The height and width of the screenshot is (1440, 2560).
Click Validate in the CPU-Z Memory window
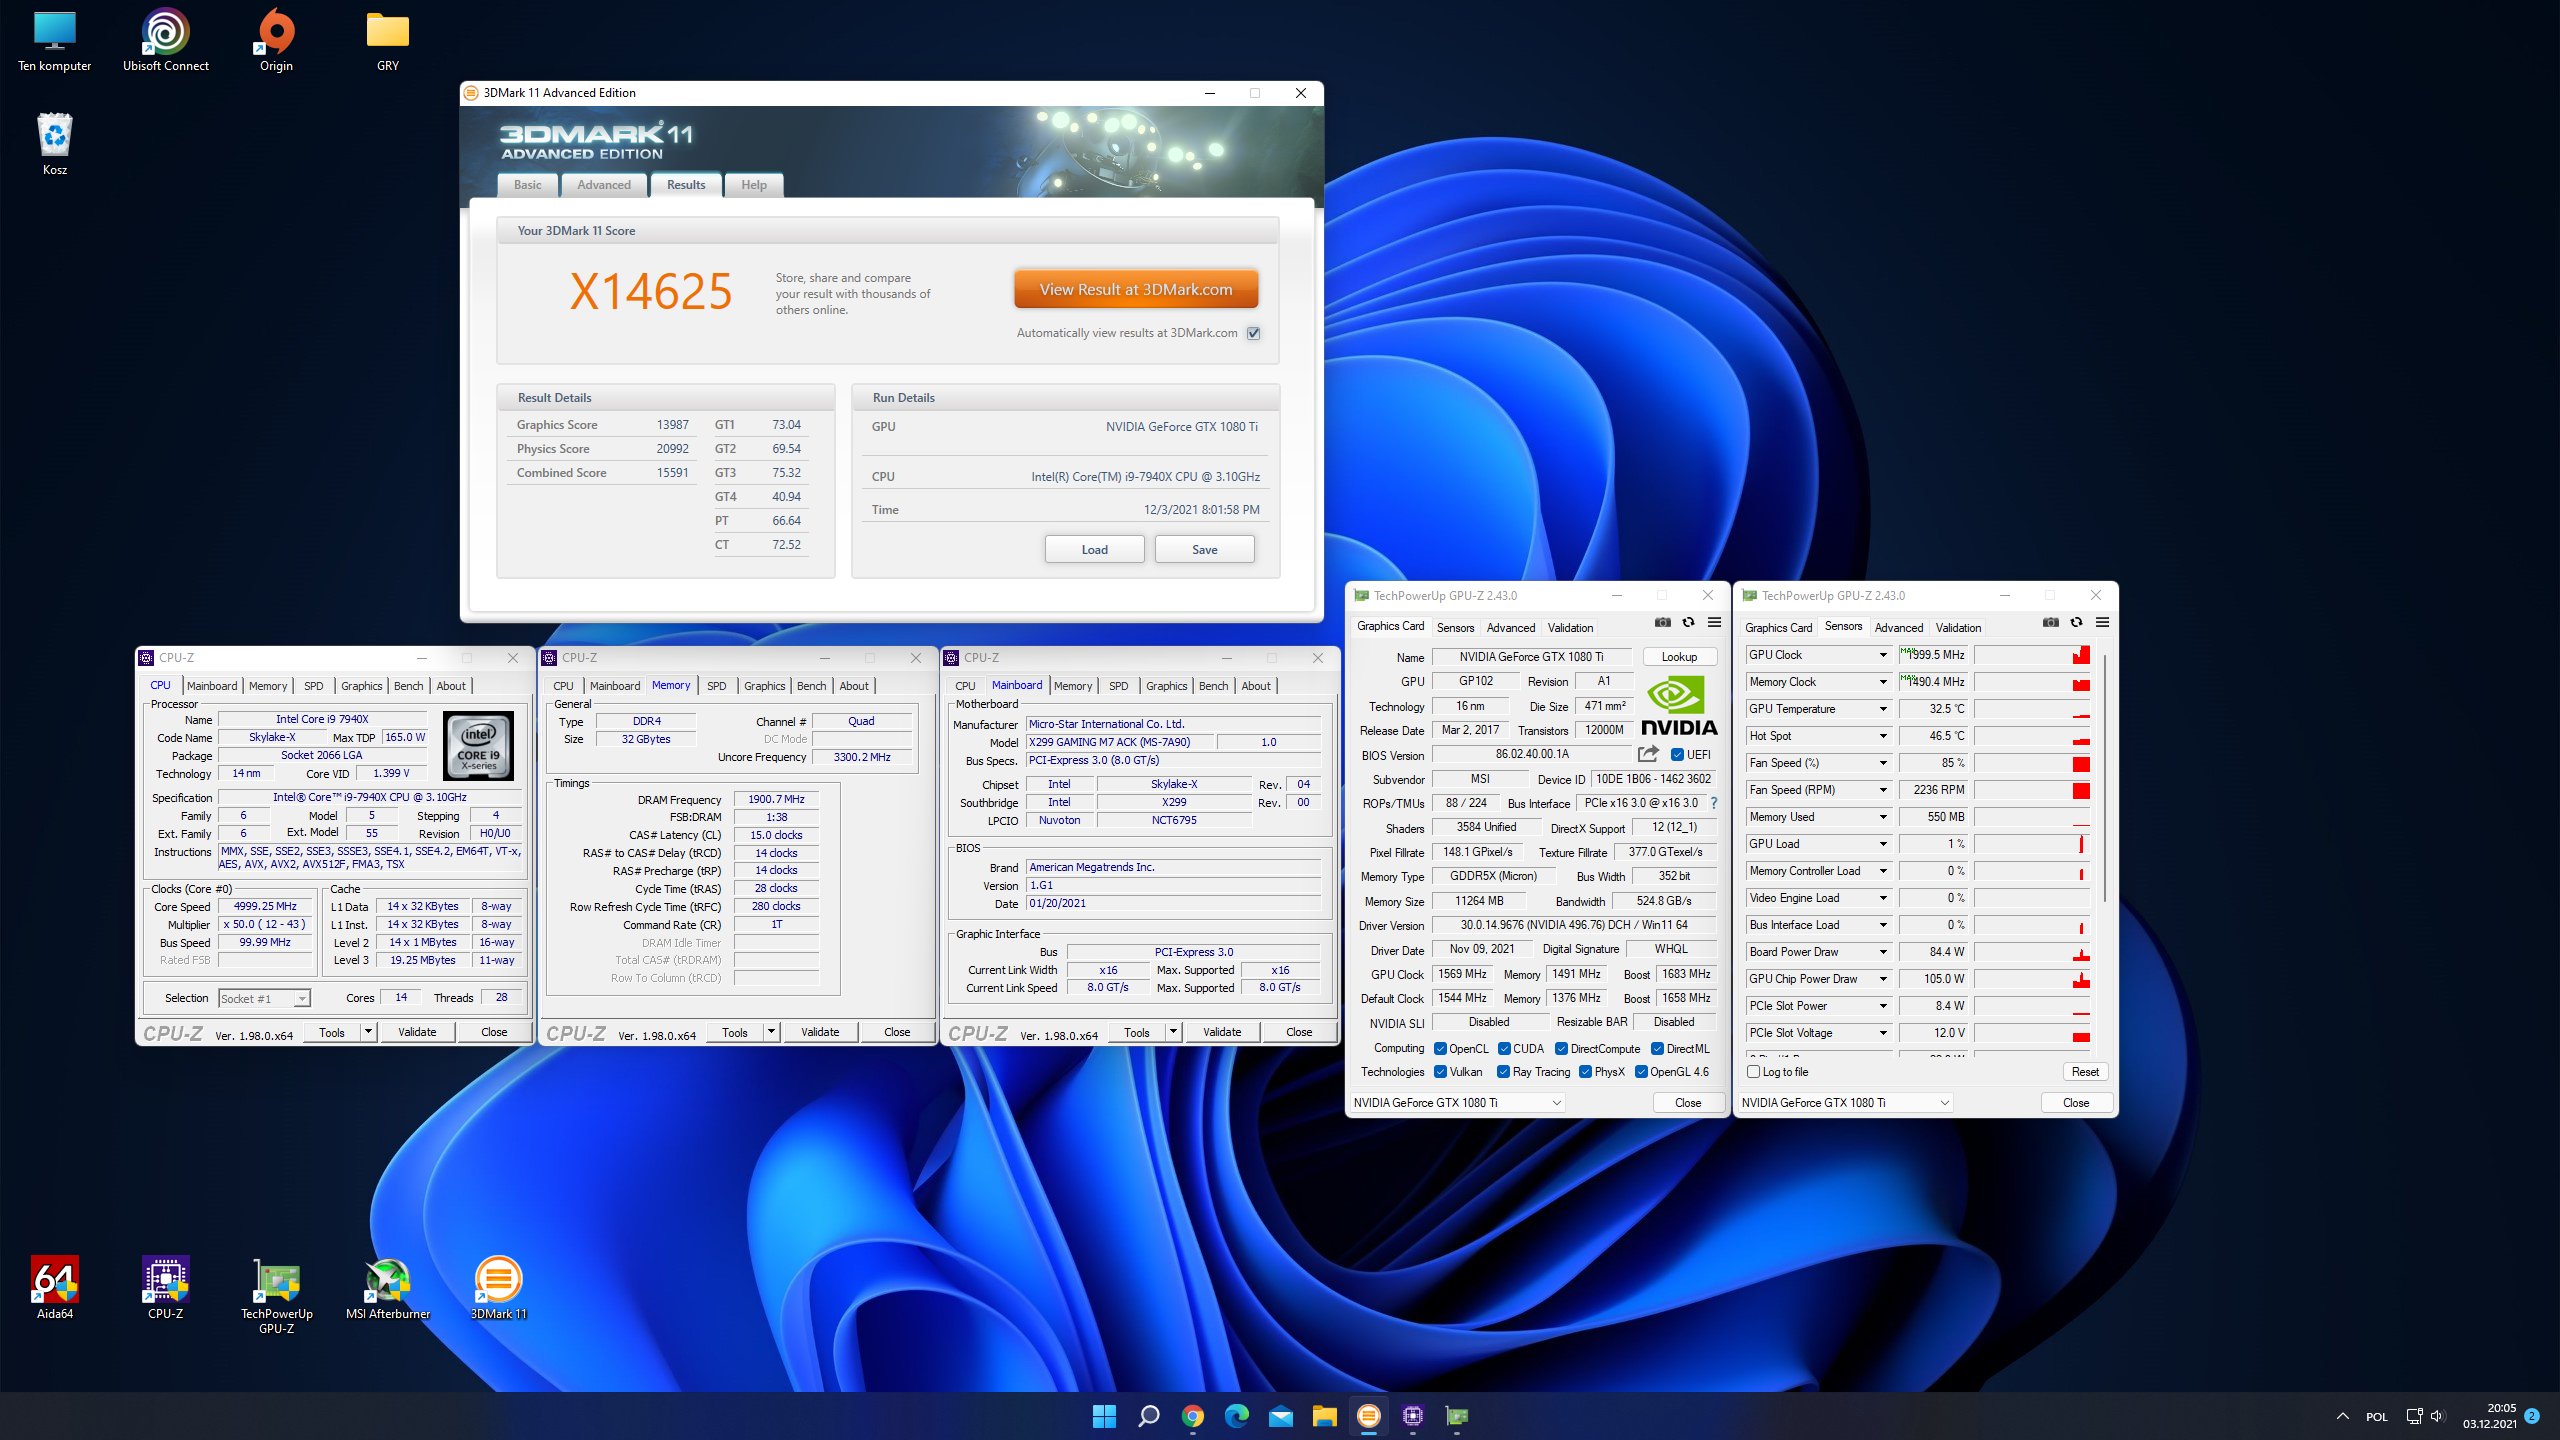coord(820,1032)
